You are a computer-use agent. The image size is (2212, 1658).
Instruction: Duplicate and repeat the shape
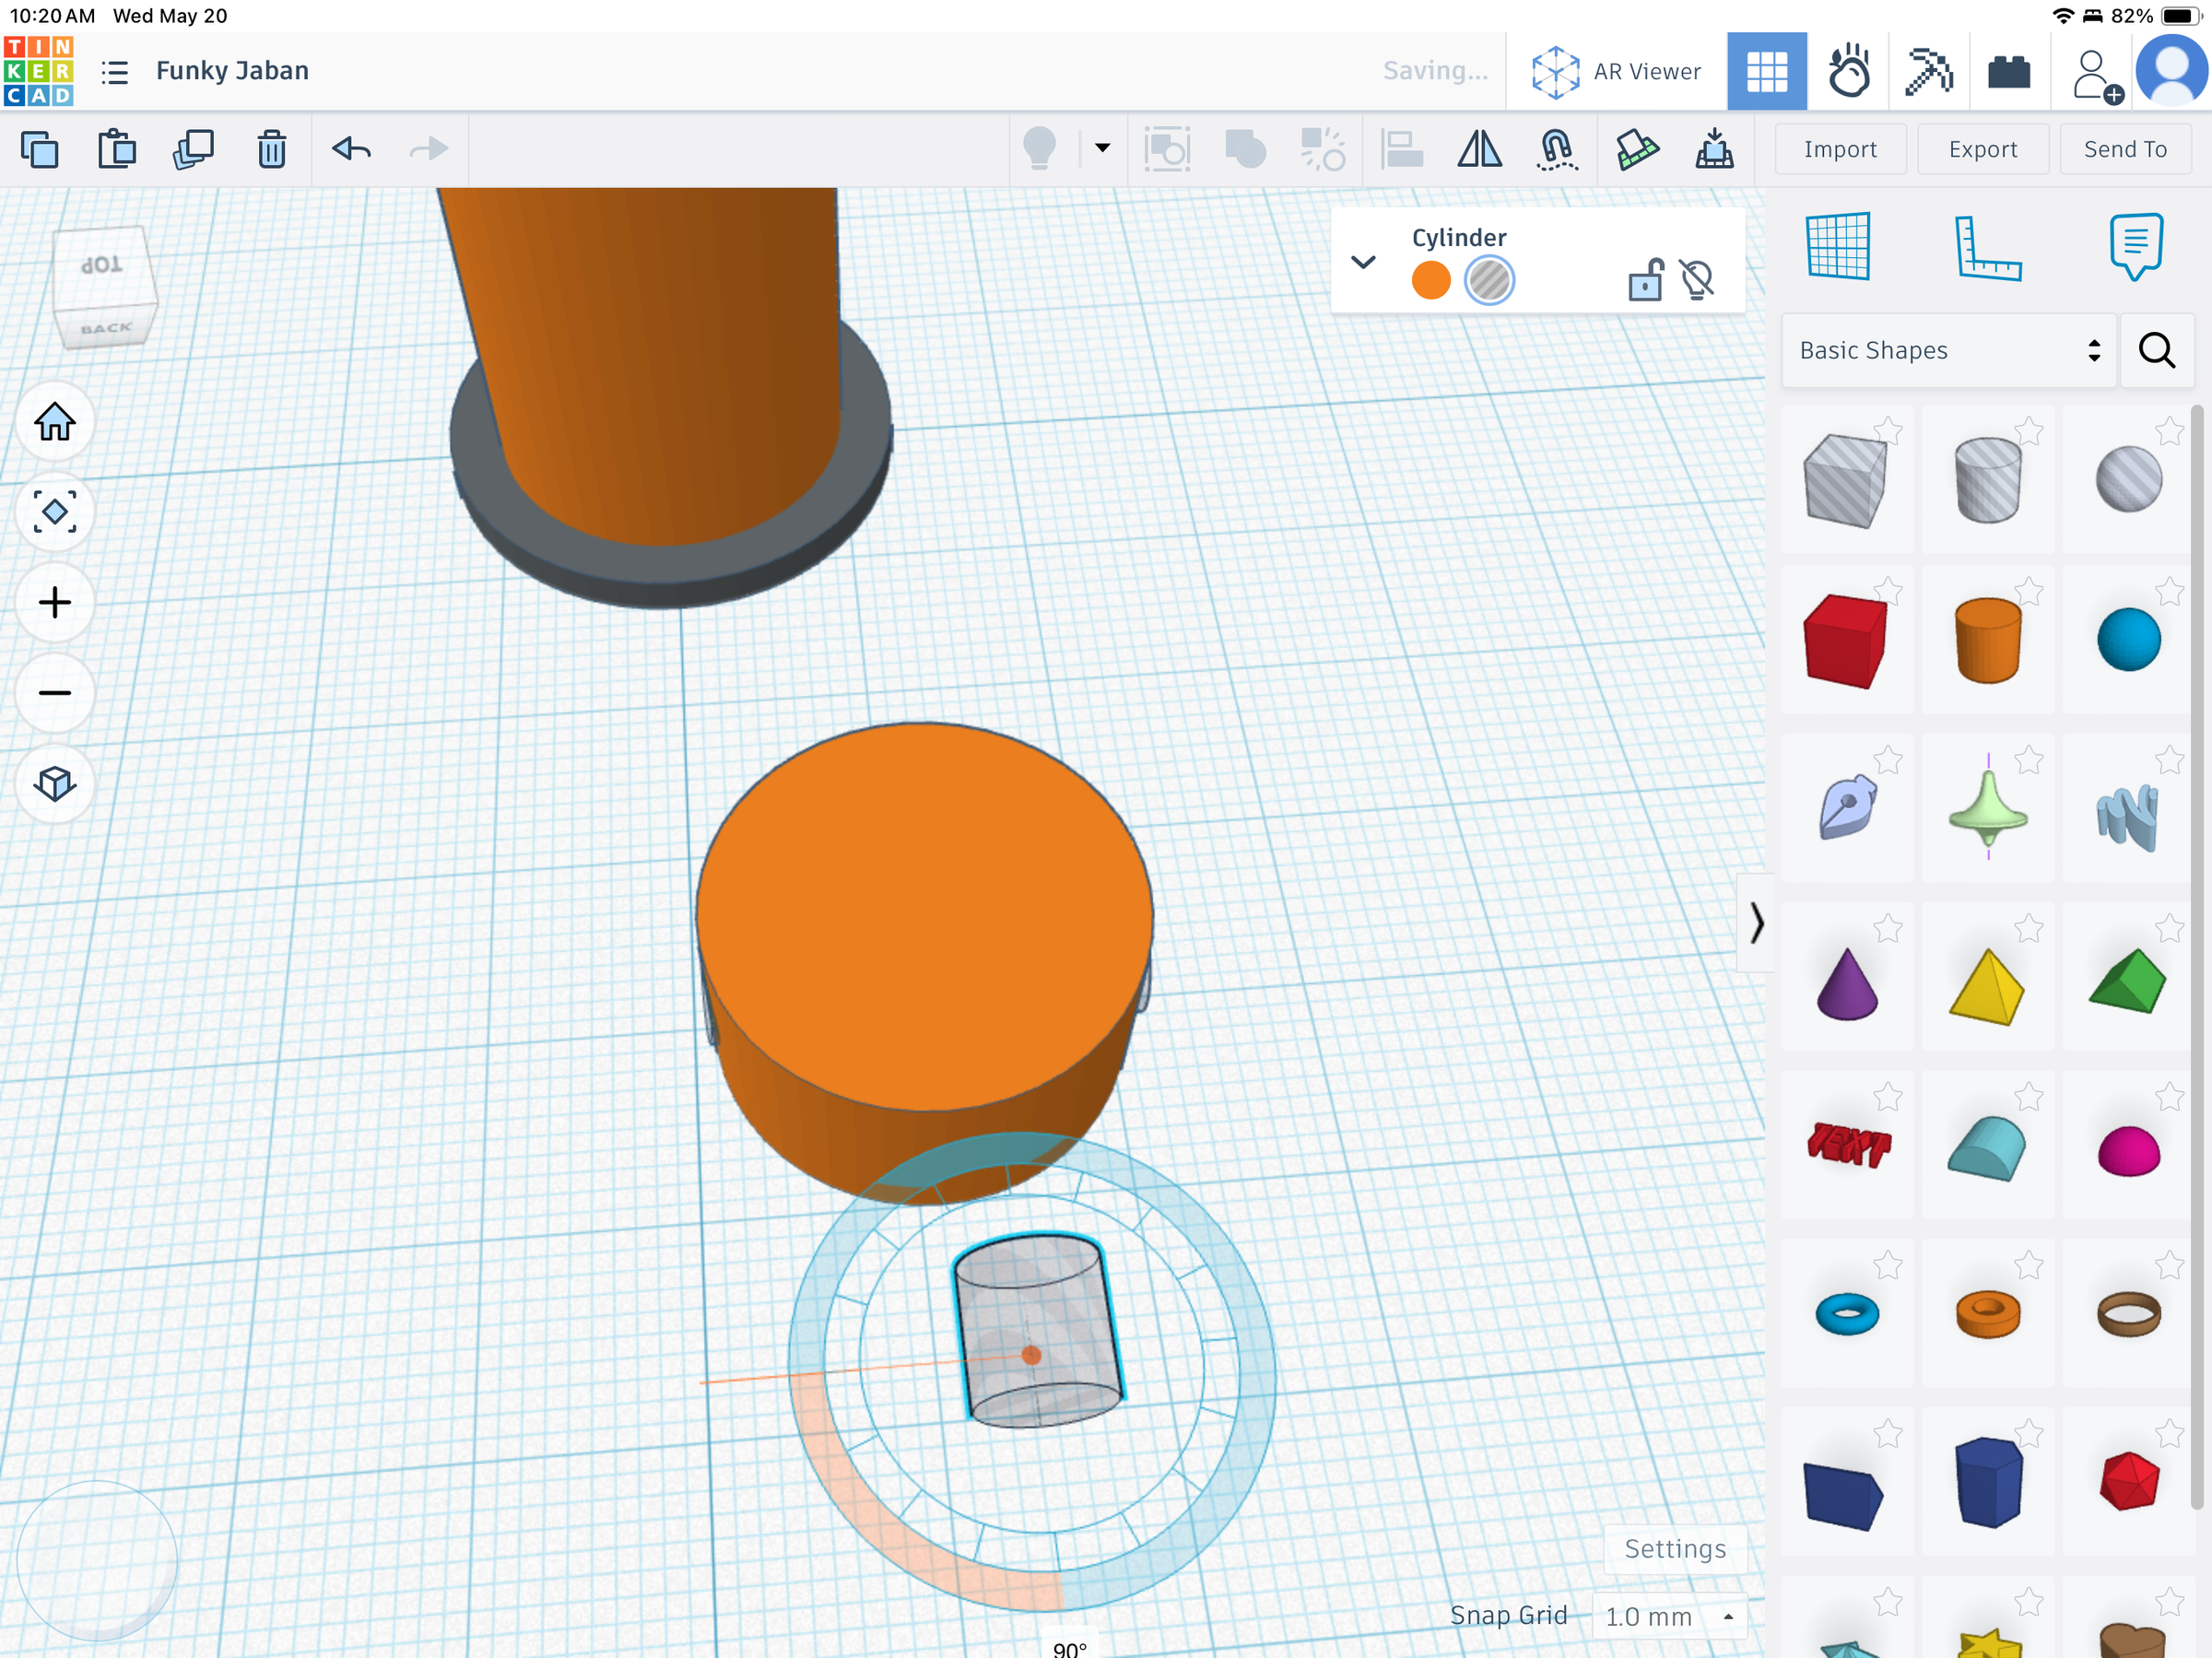tap(193, 150)
